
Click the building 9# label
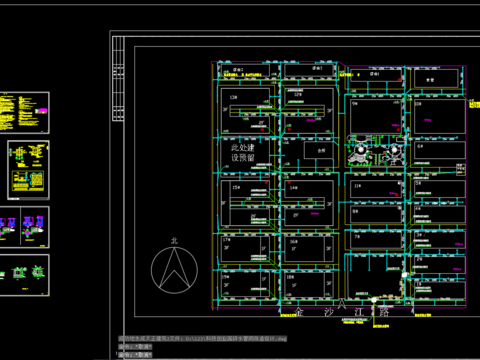coord(355,104)
